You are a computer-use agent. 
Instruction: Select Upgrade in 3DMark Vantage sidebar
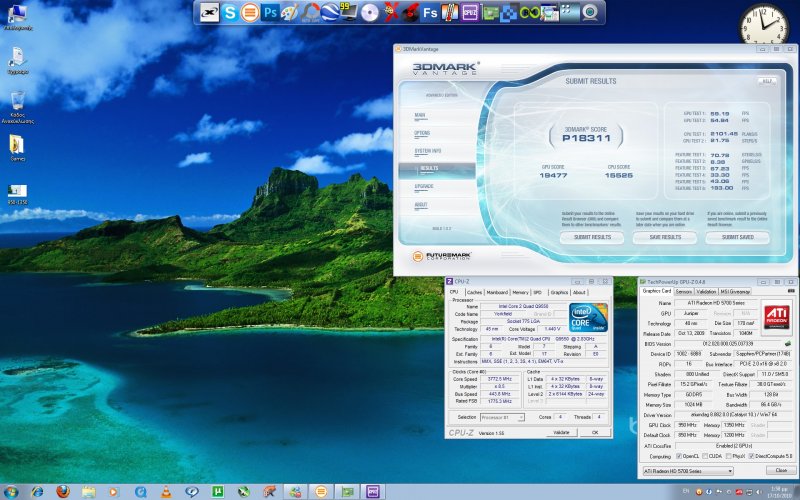click(x=424, y=187)
